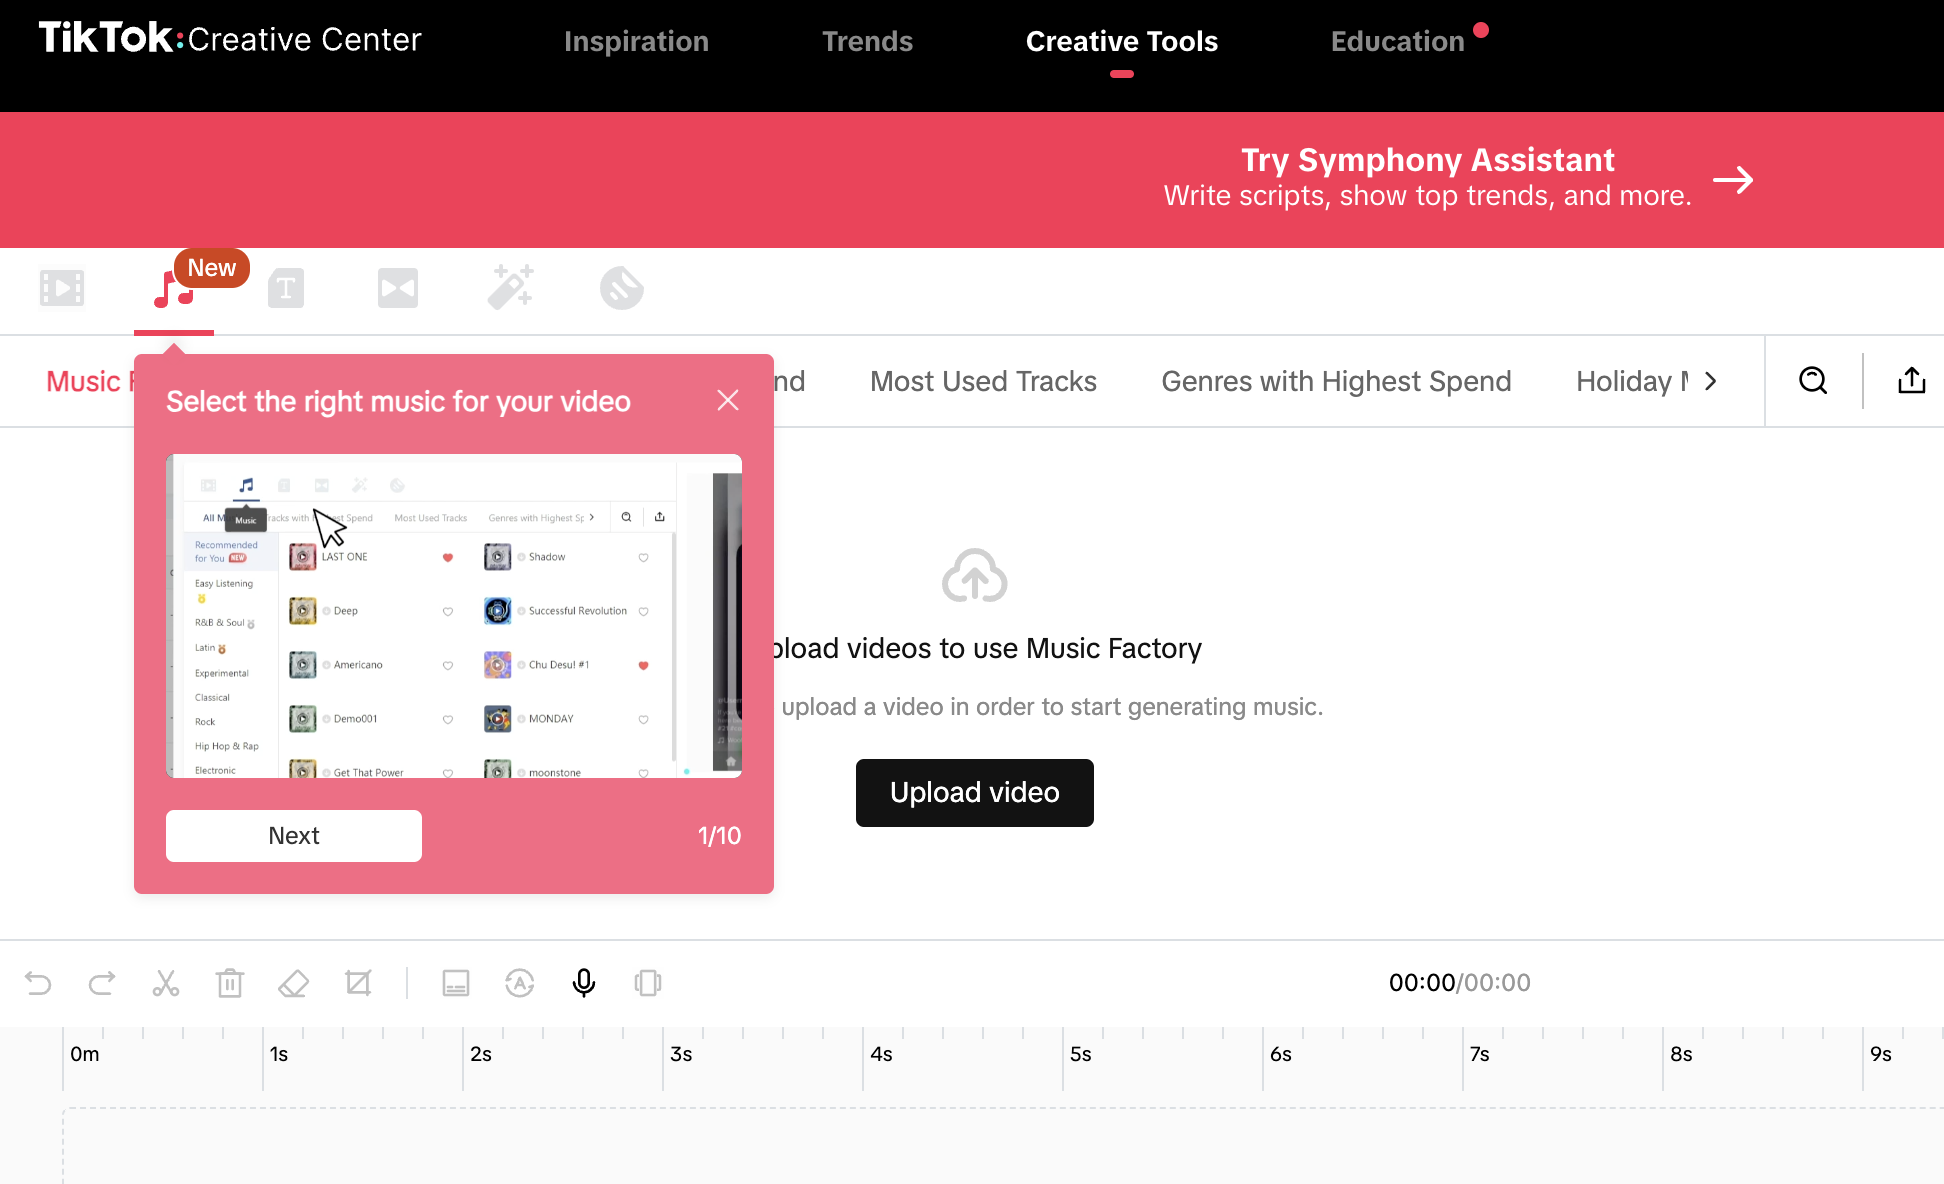Click the 1/10 tutorial step counter
1944x1184 pixels.
tap(719, 836)
